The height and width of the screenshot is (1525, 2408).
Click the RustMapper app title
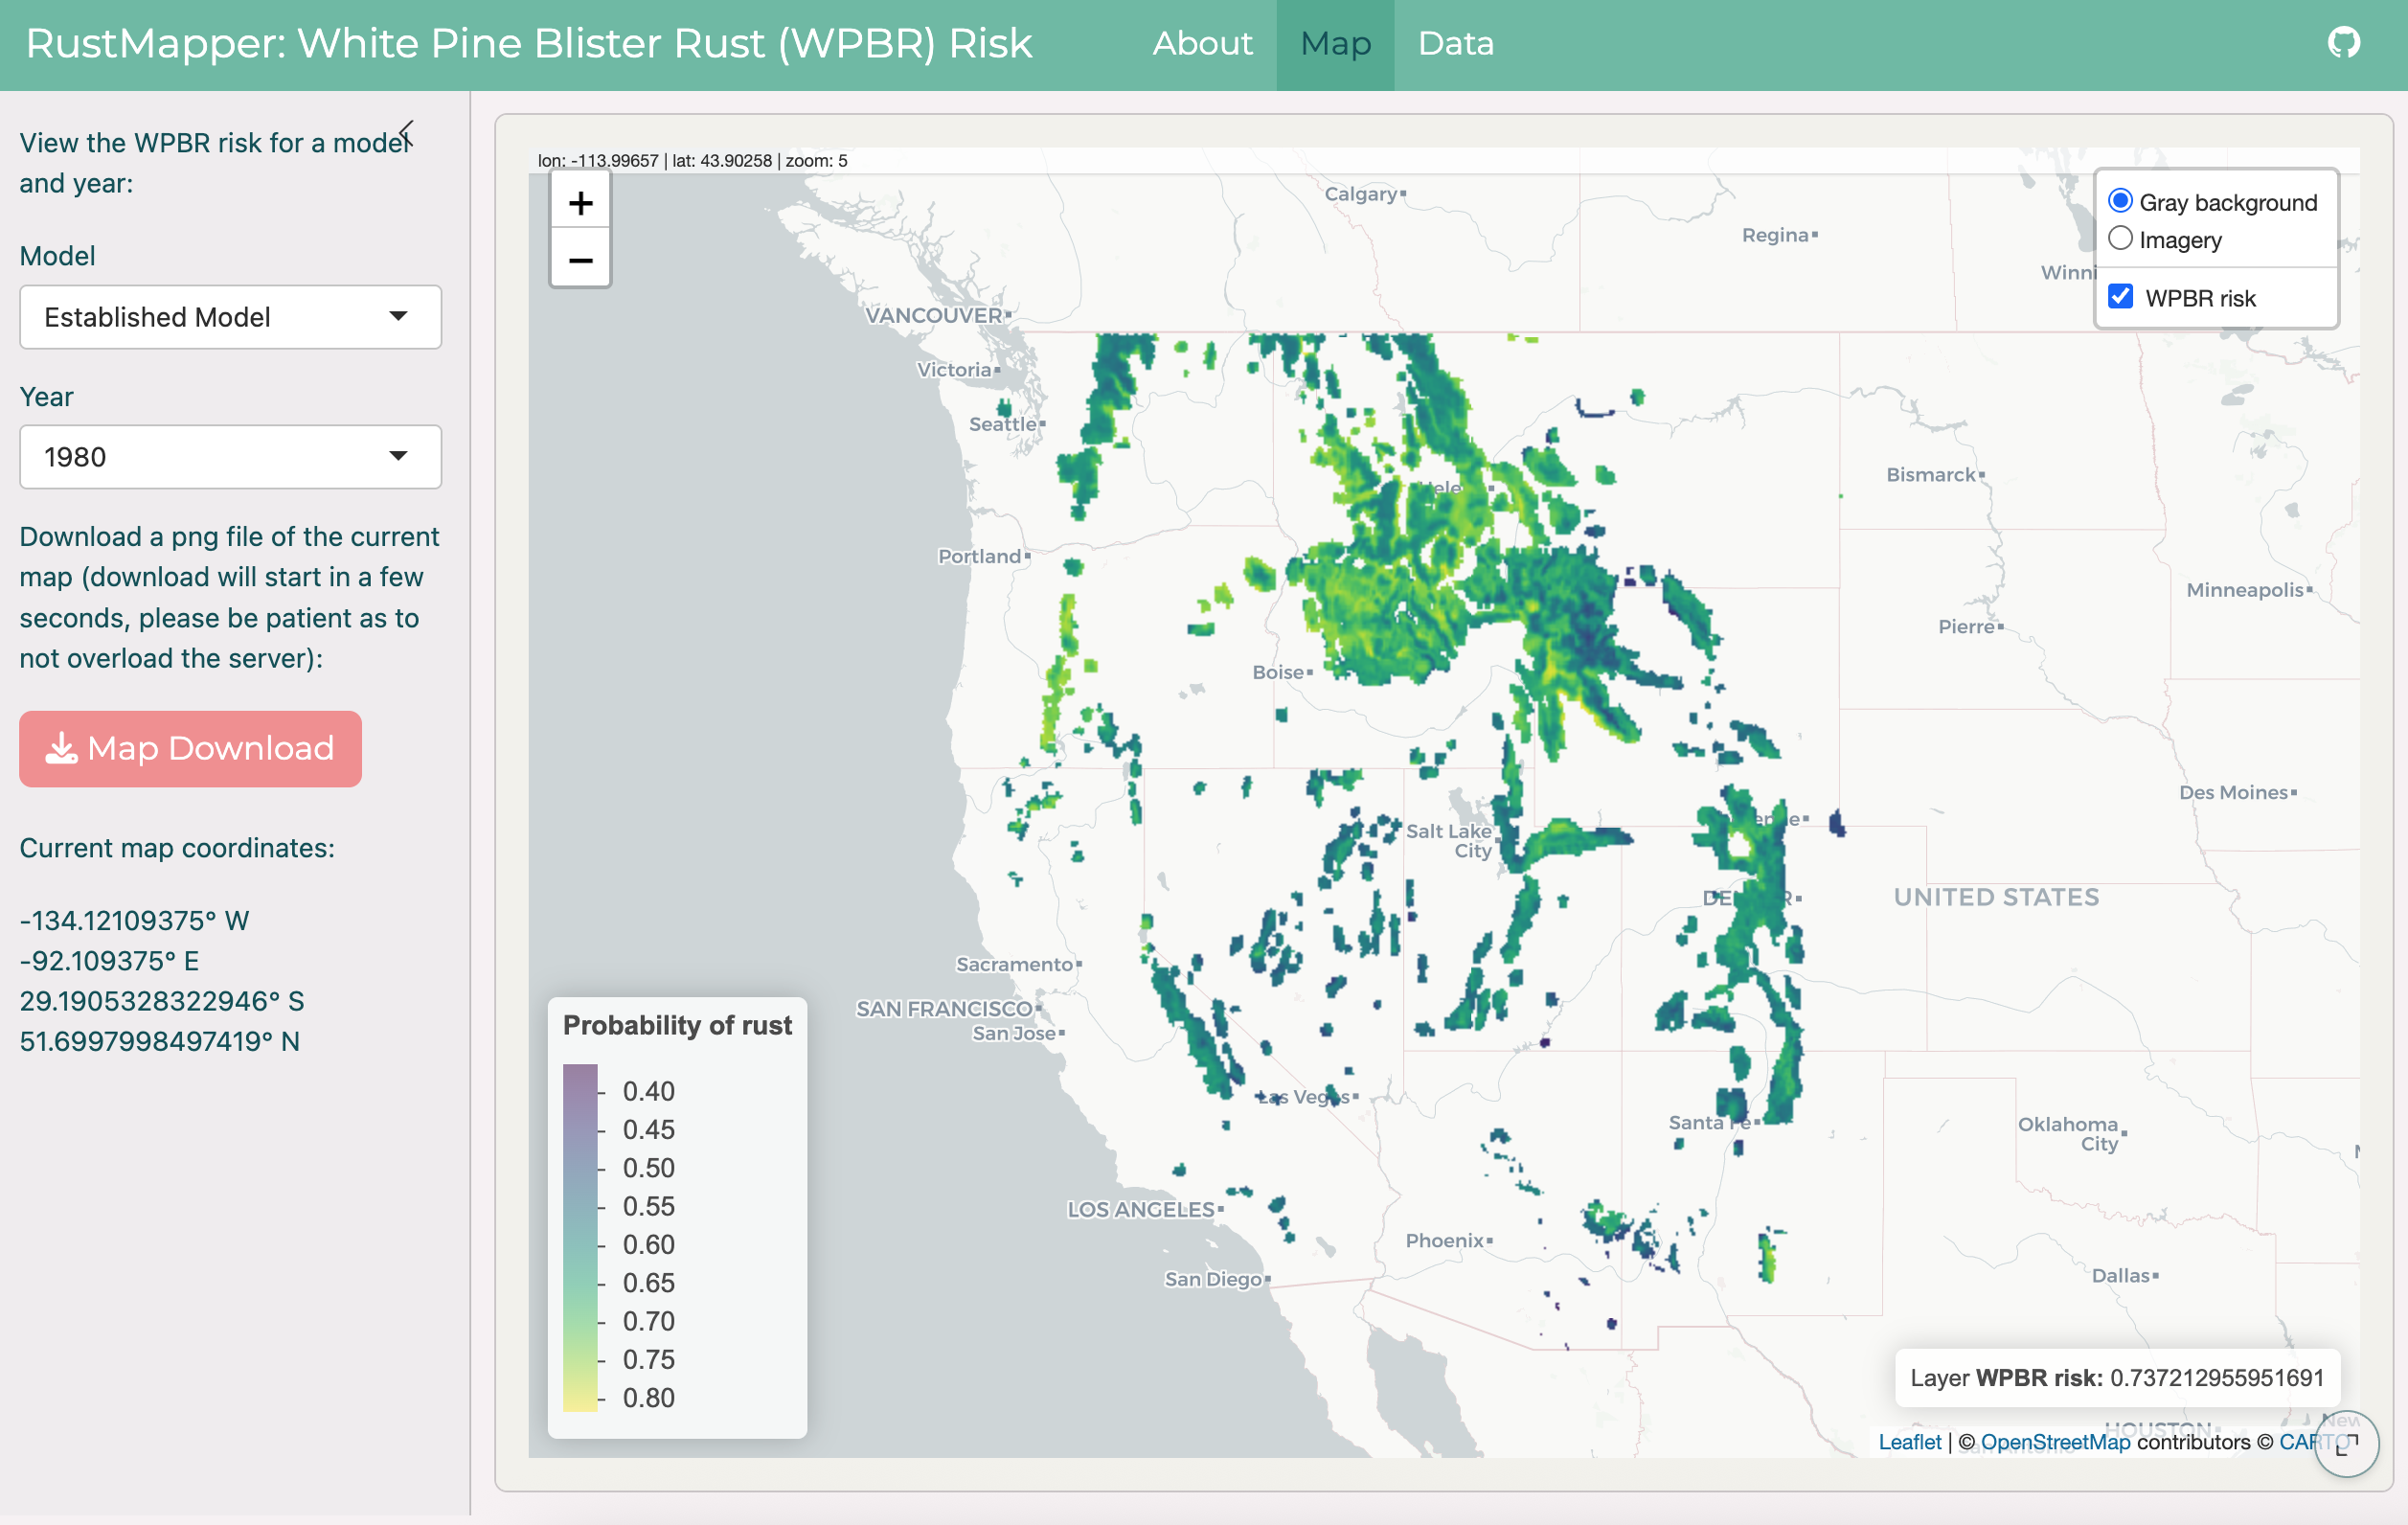528,44
